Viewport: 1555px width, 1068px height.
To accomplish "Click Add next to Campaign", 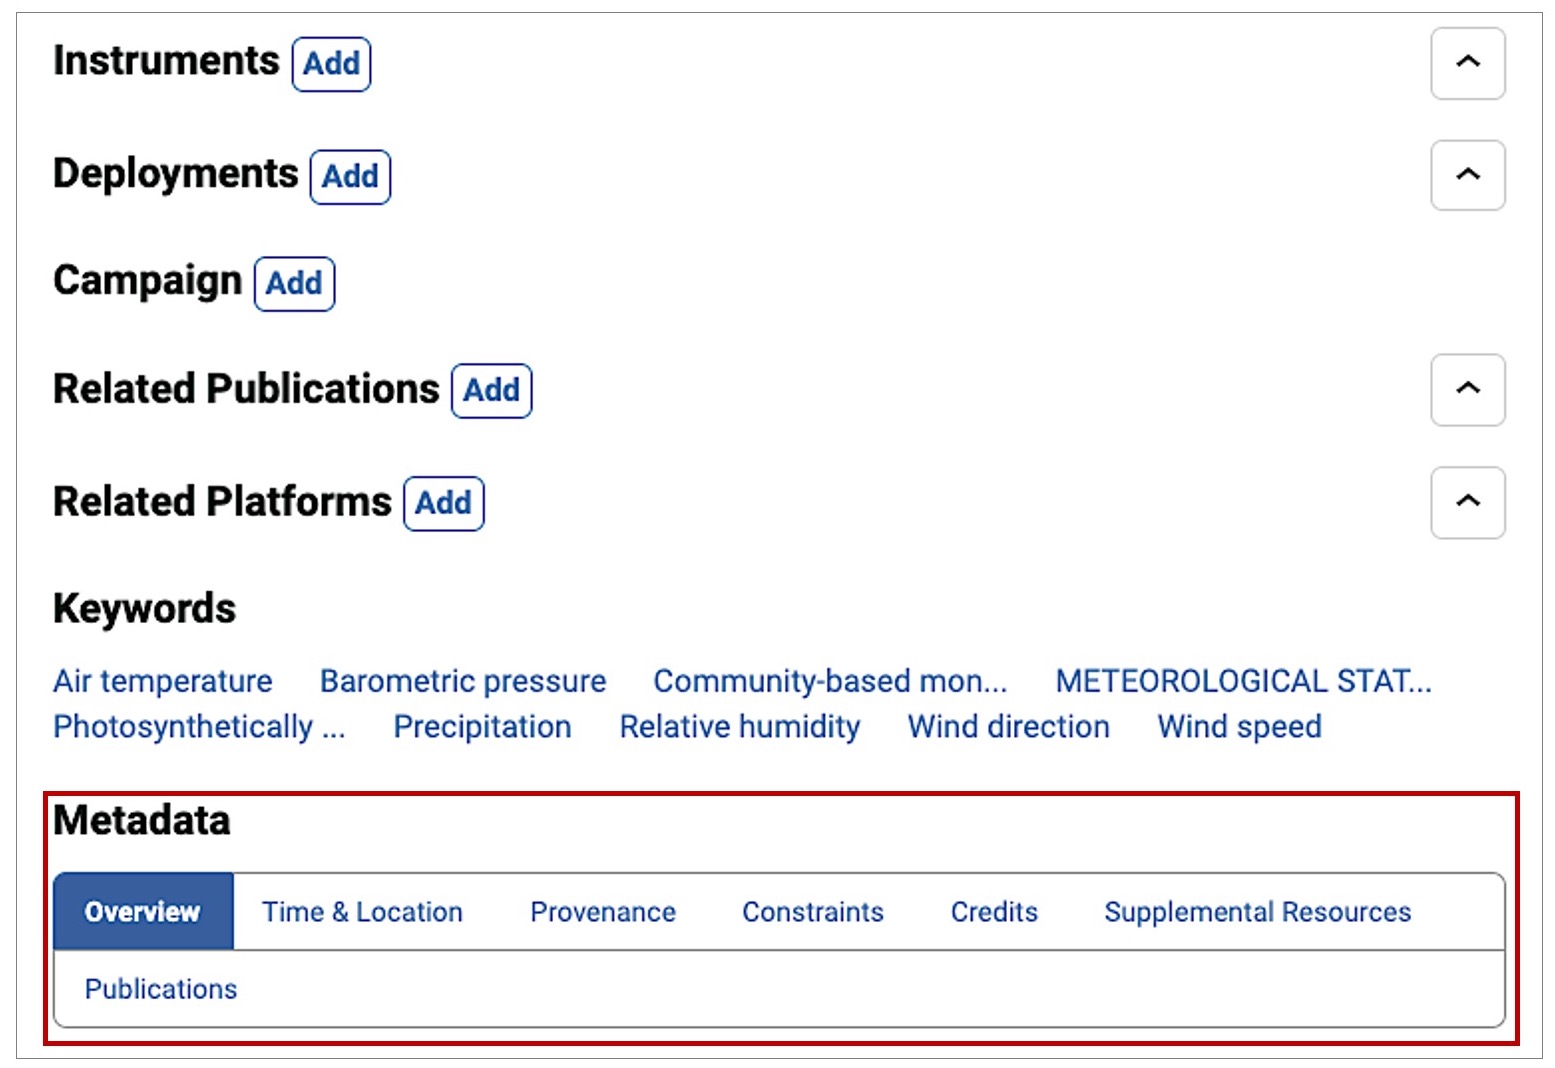I will pyautogui.click(x=294, y=284).
